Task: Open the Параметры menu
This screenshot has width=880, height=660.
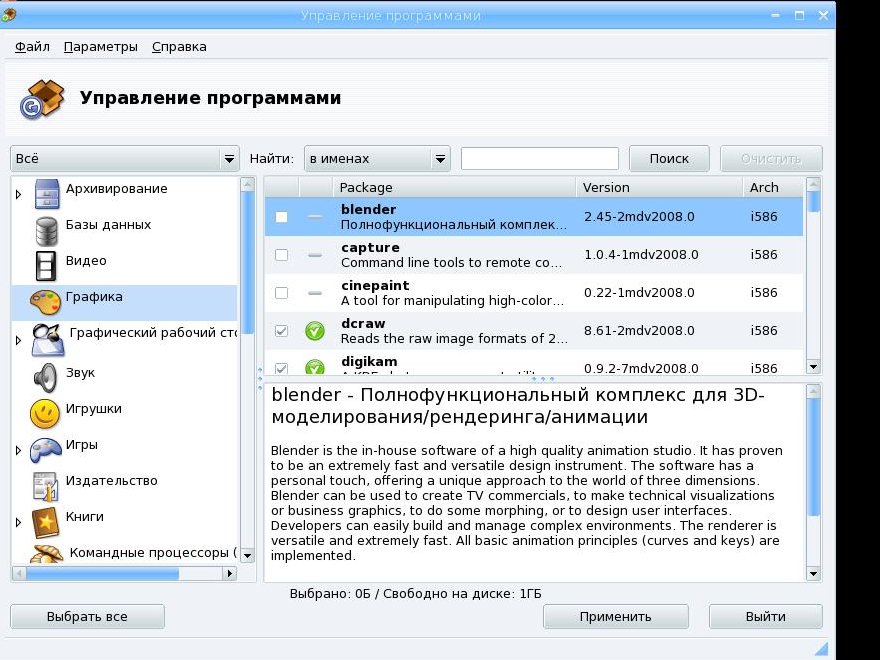Action: 100,47
